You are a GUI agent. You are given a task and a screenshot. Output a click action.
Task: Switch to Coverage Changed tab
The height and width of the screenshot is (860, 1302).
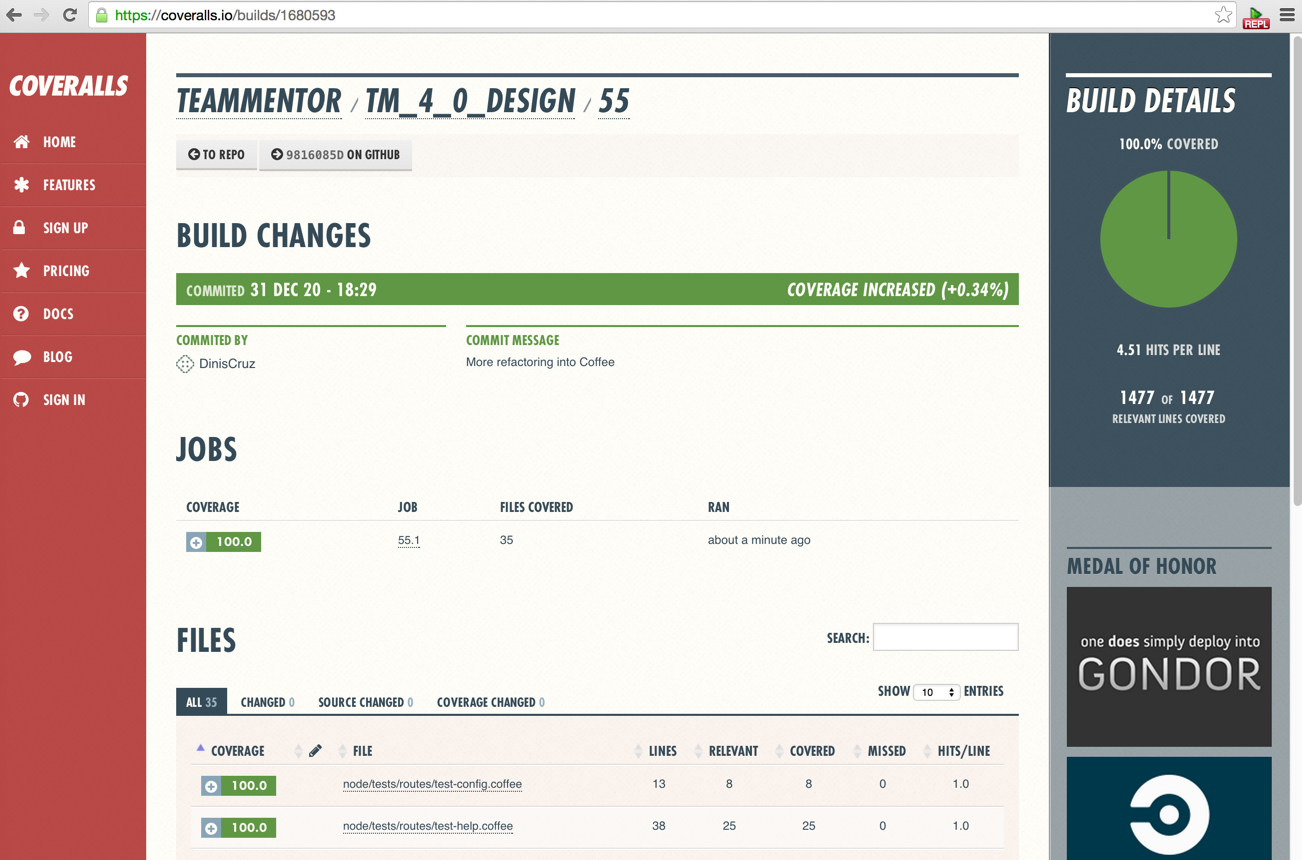pos(490,702)
